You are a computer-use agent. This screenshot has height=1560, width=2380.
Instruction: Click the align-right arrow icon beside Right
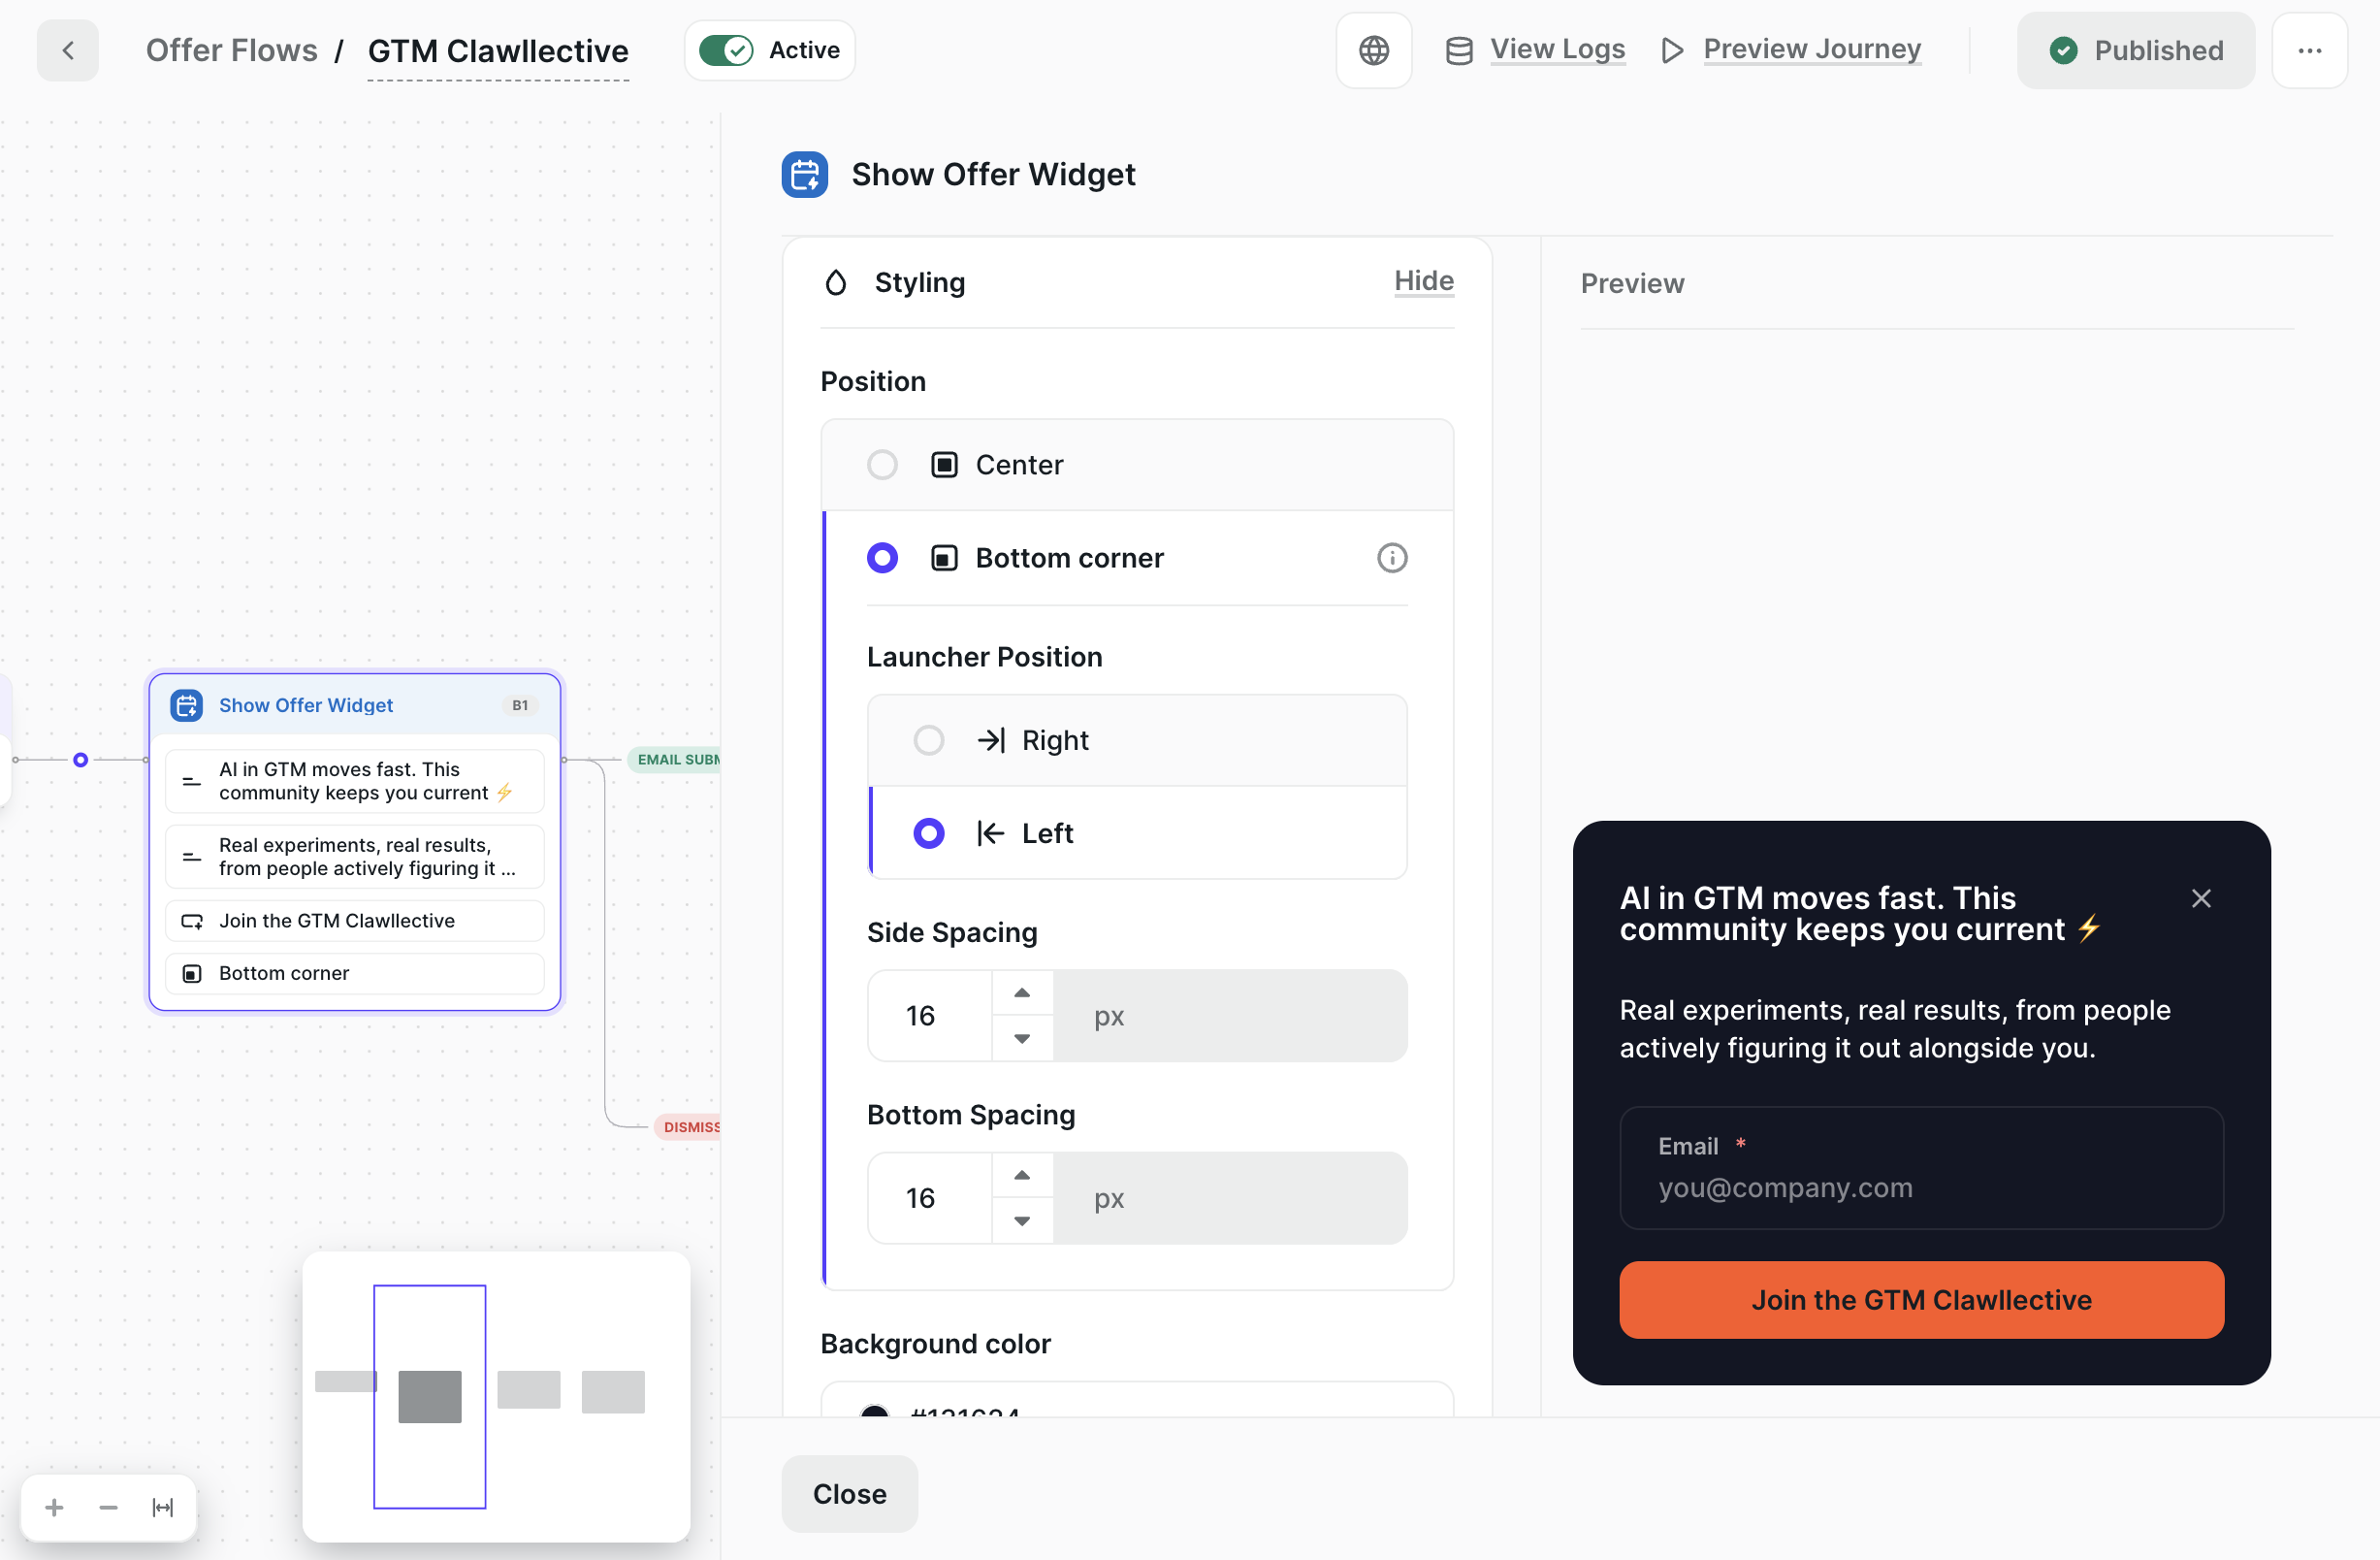click(990, 740)
